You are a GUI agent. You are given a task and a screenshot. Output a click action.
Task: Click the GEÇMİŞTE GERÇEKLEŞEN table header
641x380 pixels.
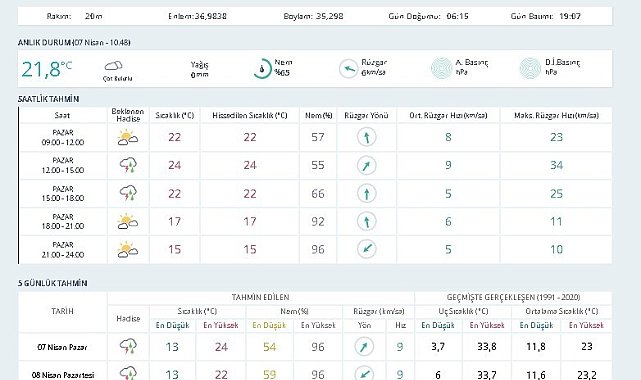click(513, 297)
